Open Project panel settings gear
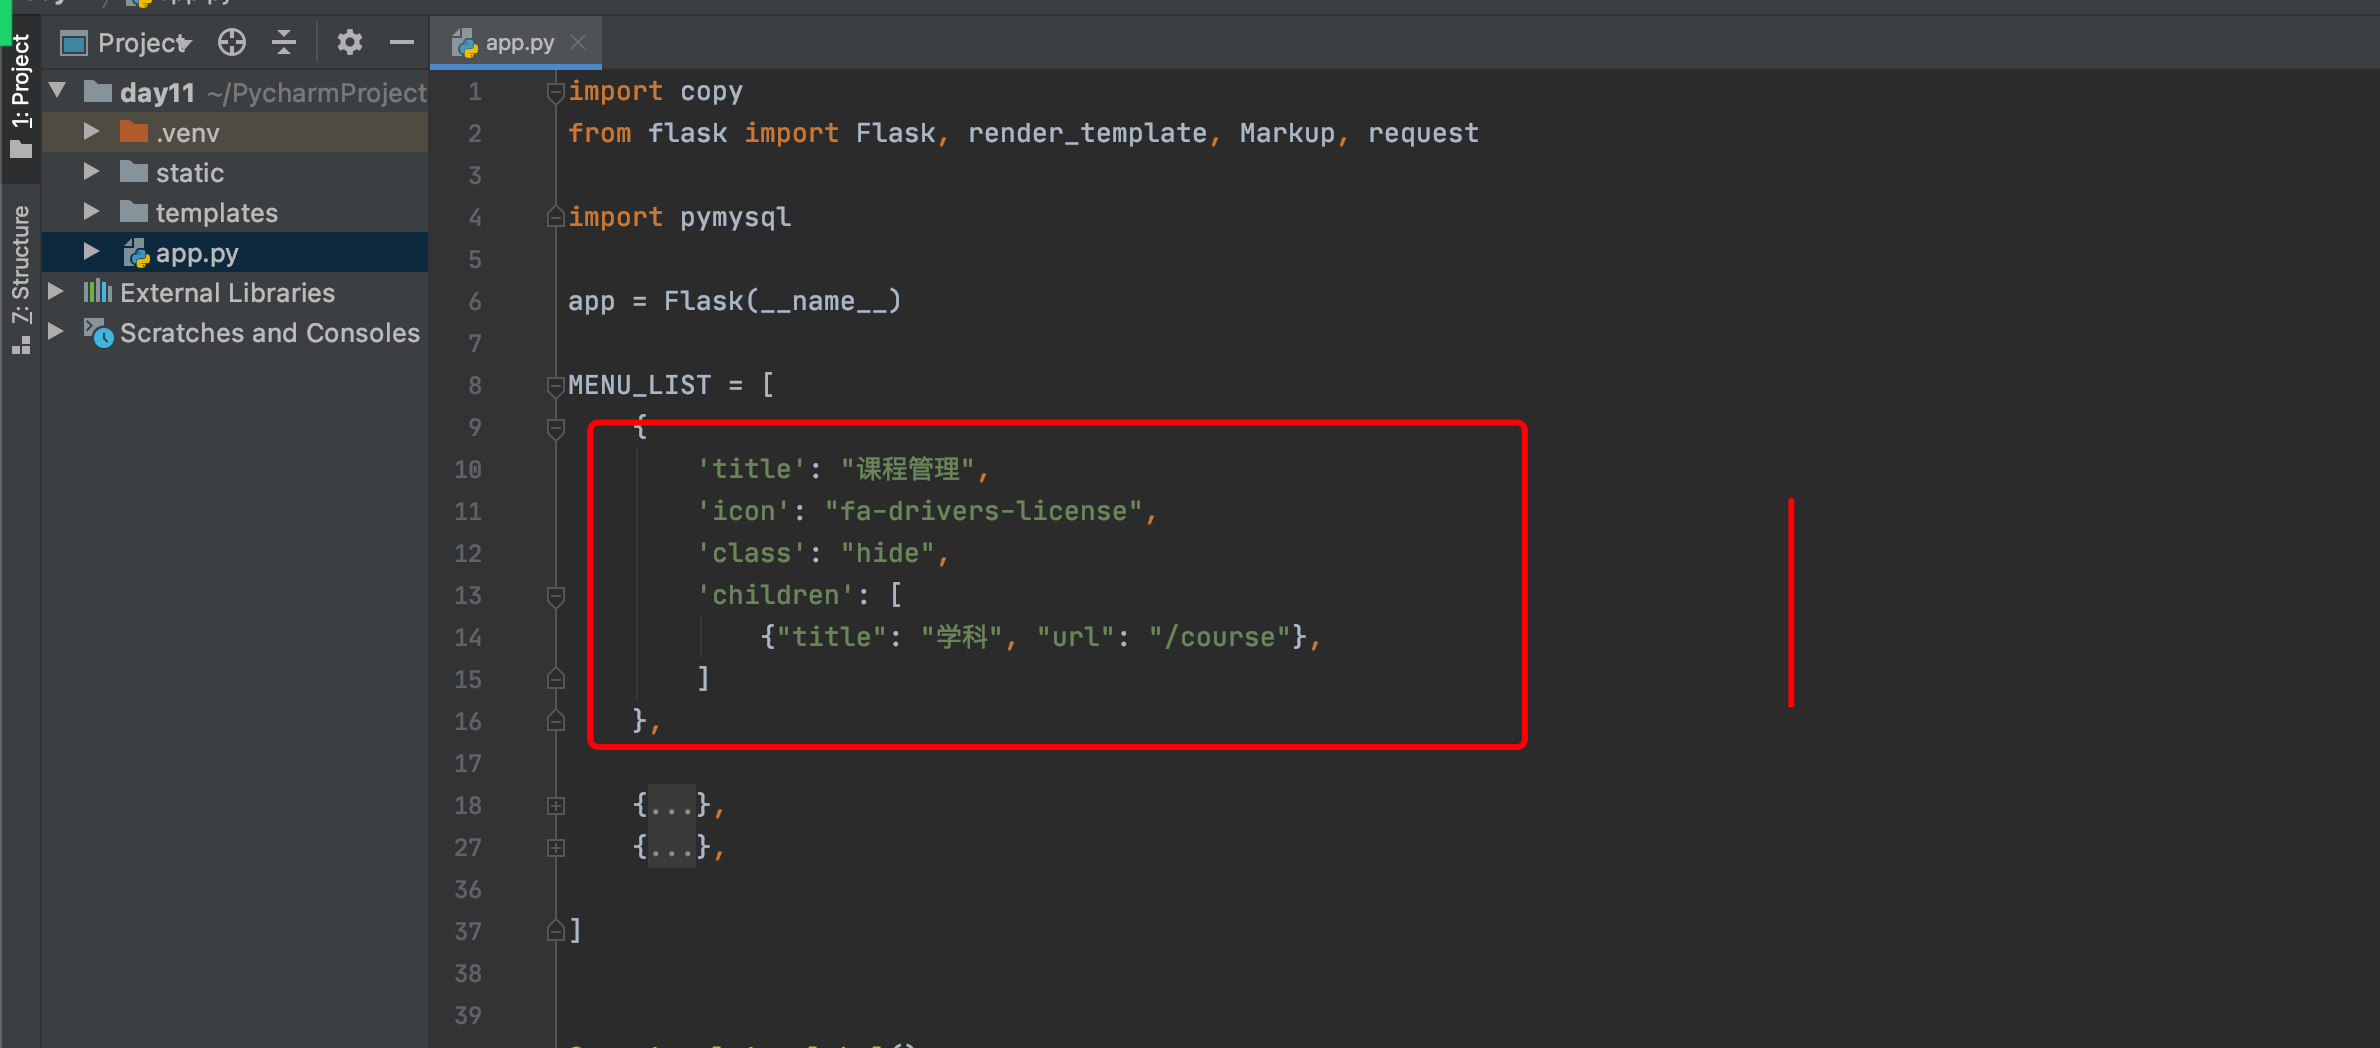 click(349, 42)
